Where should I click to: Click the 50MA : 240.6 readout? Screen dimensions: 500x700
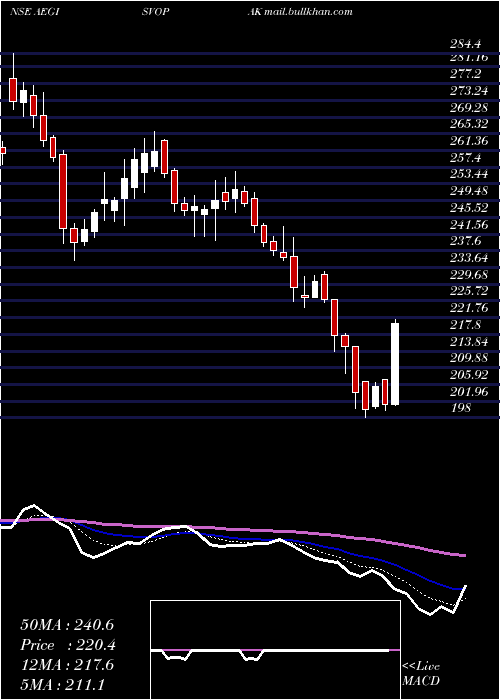tap(67, 625)
